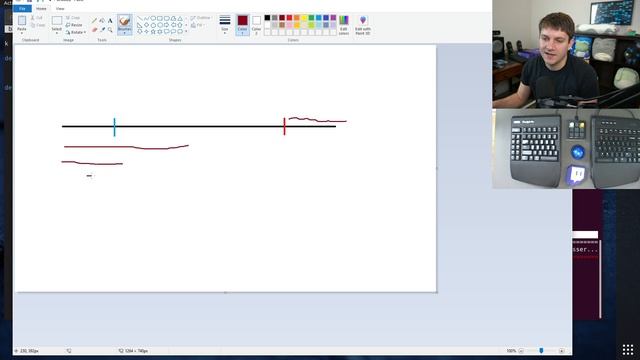This screenshot has height=360, width=640.
Task: Click the canvas bottom resize handle
Action: 225,293
